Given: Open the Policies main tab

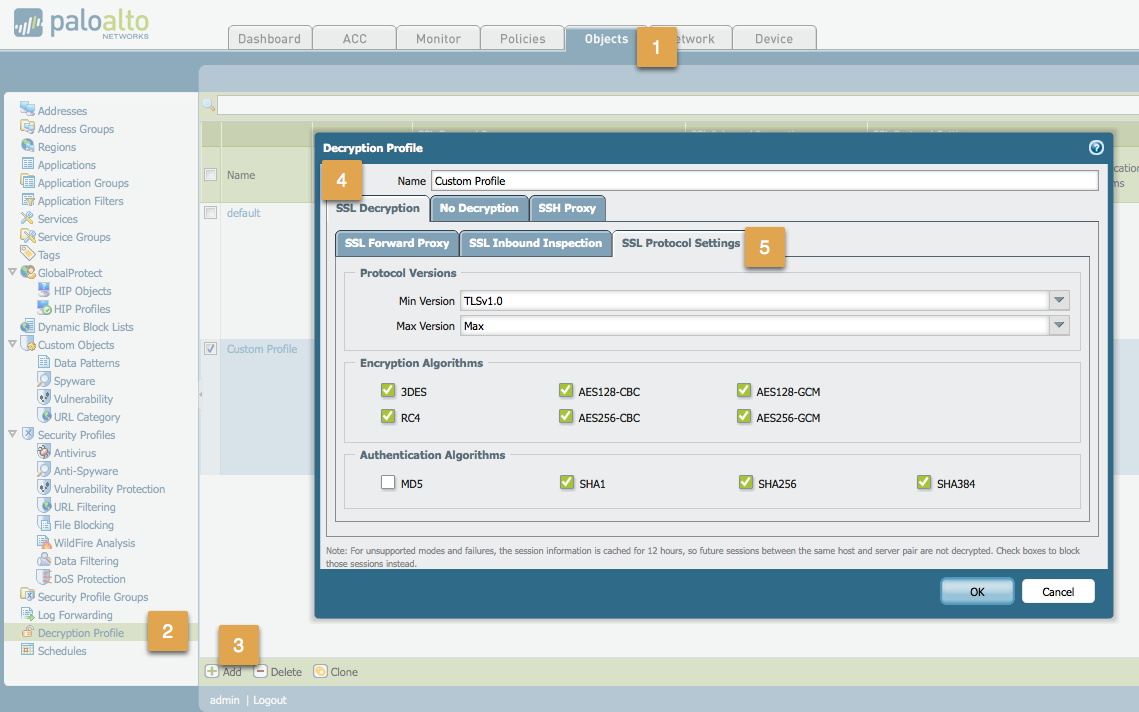Looking at the screenshot, I should [523, 38].
